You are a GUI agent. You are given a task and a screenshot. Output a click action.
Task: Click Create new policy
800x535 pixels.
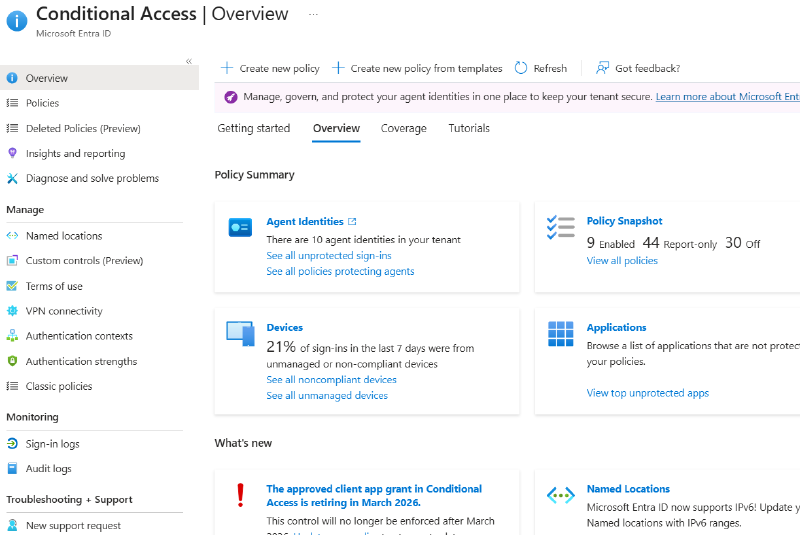(x=280, y=68)
